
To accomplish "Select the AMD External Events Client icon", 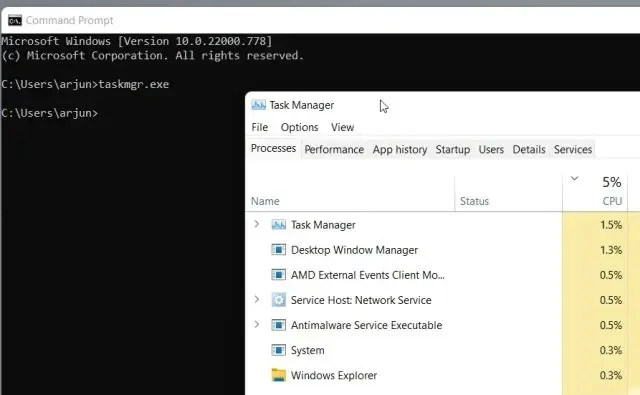I will click(x=278, y=275).
